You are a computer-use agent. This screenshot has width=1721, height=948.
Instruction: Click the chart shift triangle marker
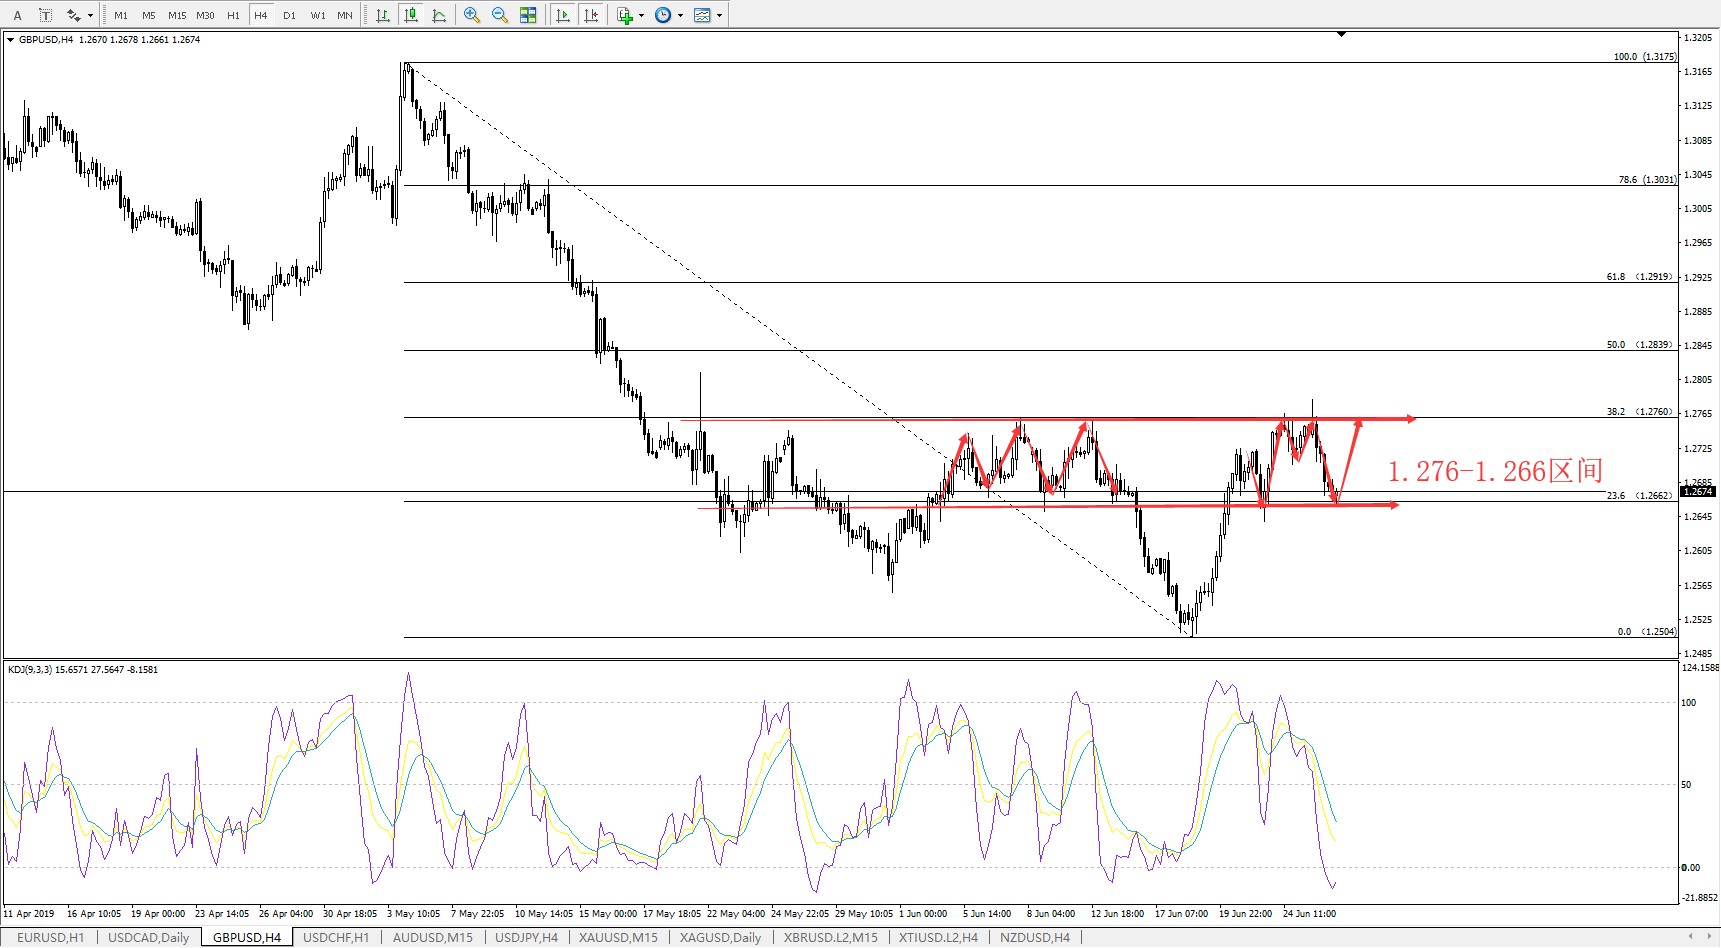tap(1342, 34)
